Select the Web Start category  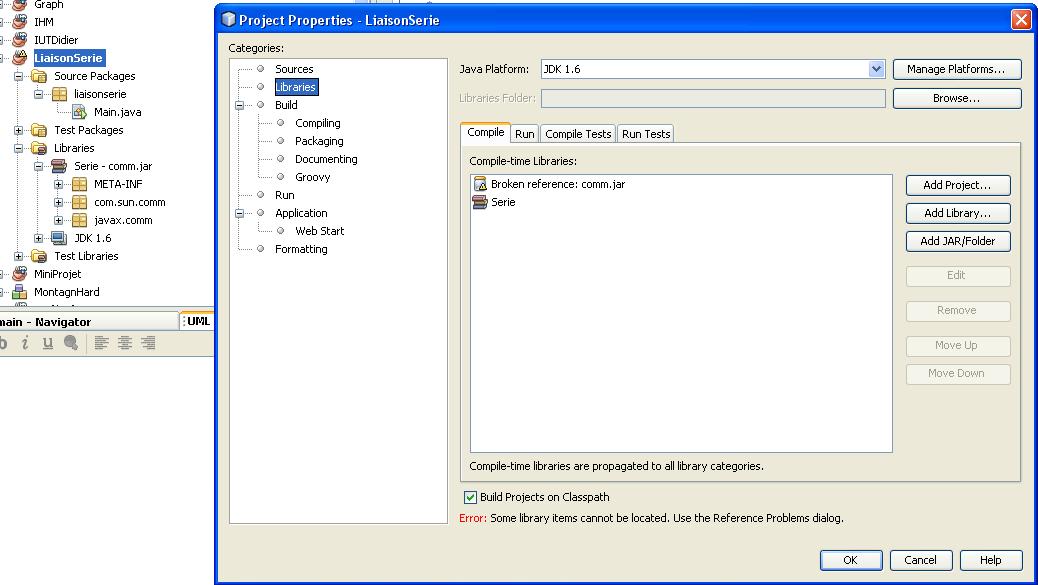320,231
